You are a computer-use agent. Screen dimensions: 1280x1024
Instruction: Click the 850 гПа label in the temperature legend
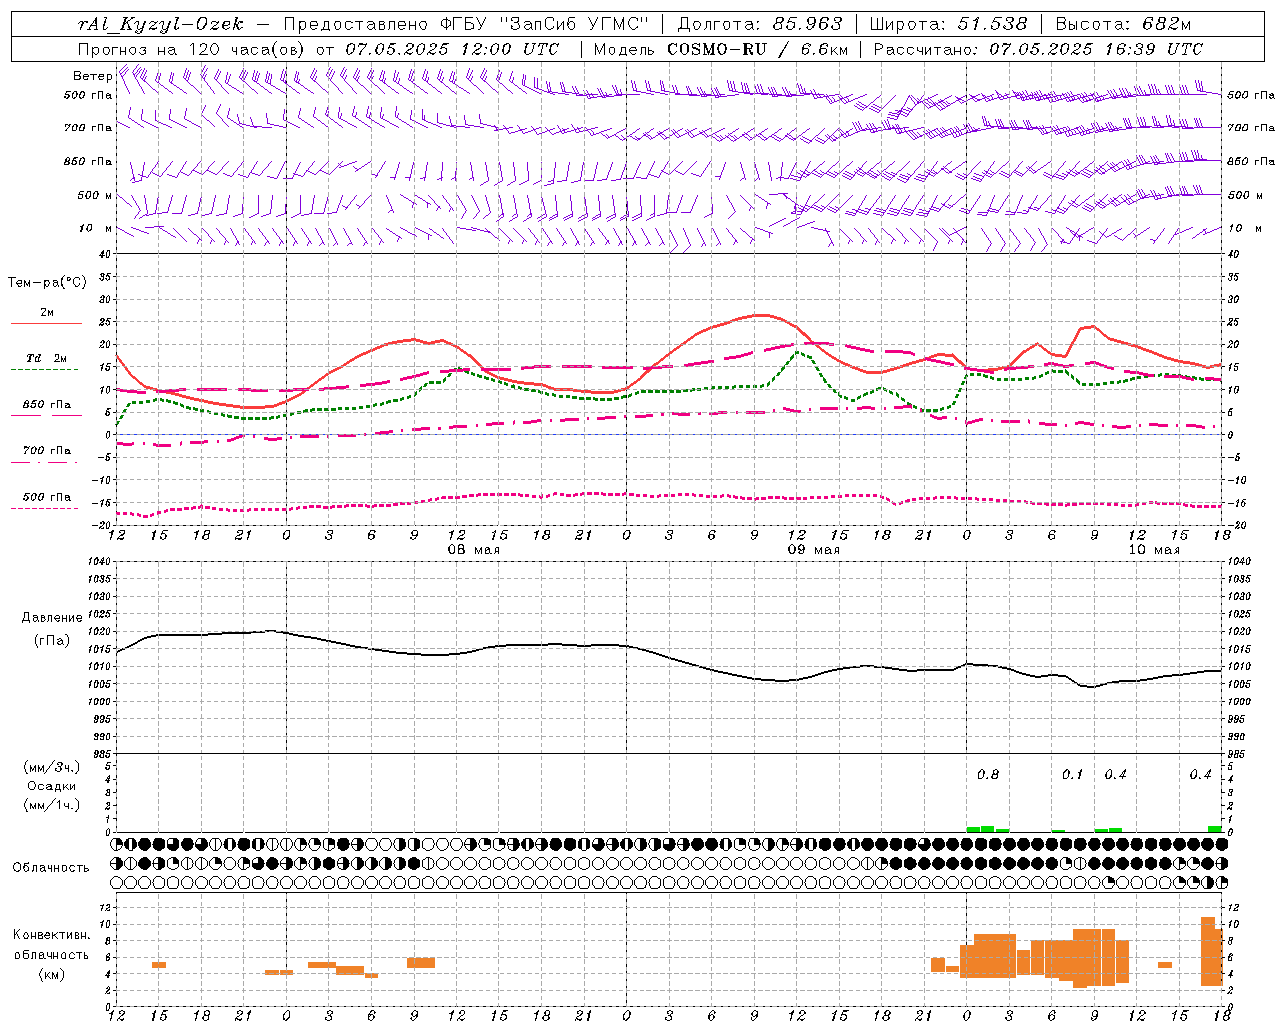point(47,405)
